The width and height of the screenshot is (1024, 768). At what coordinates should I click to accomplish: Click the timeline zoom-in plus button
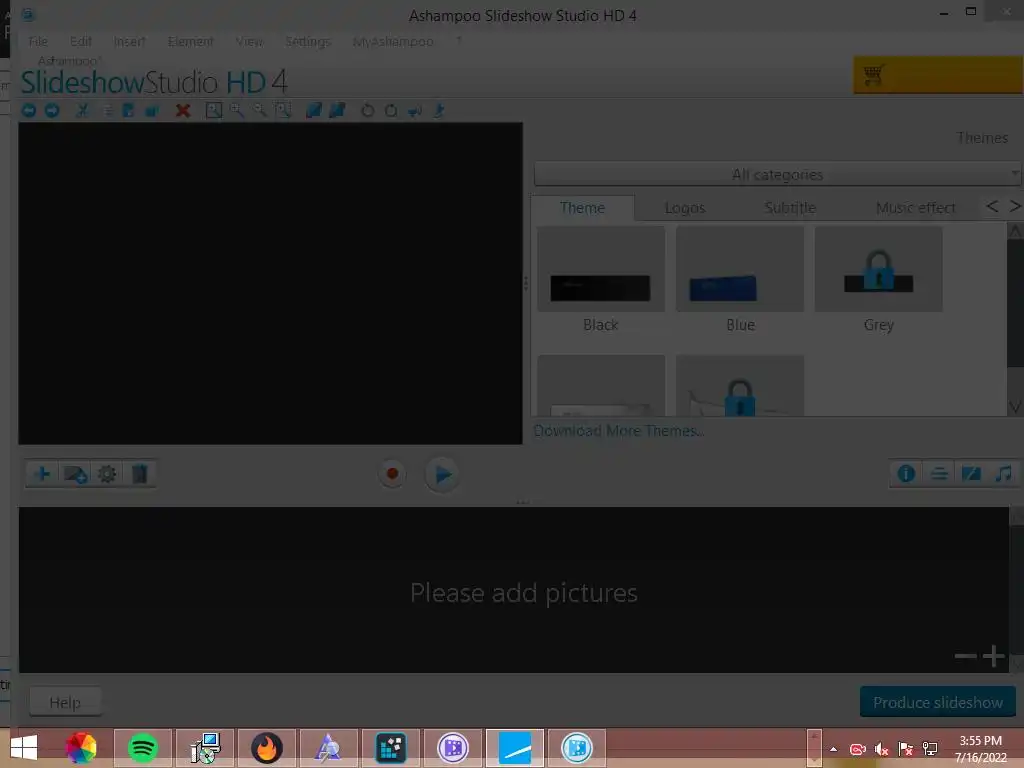(x=993, y=656)
